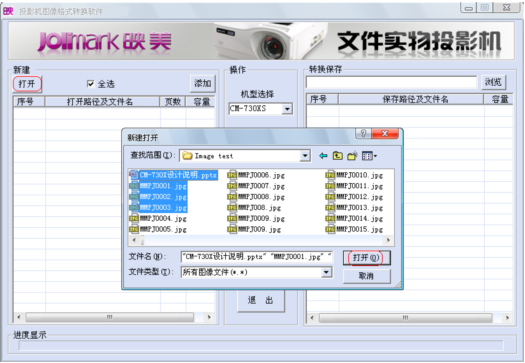Click the JPG icon of MMPJ0010.jpg
Screen dimensions: 525x363
pos(330,175)
